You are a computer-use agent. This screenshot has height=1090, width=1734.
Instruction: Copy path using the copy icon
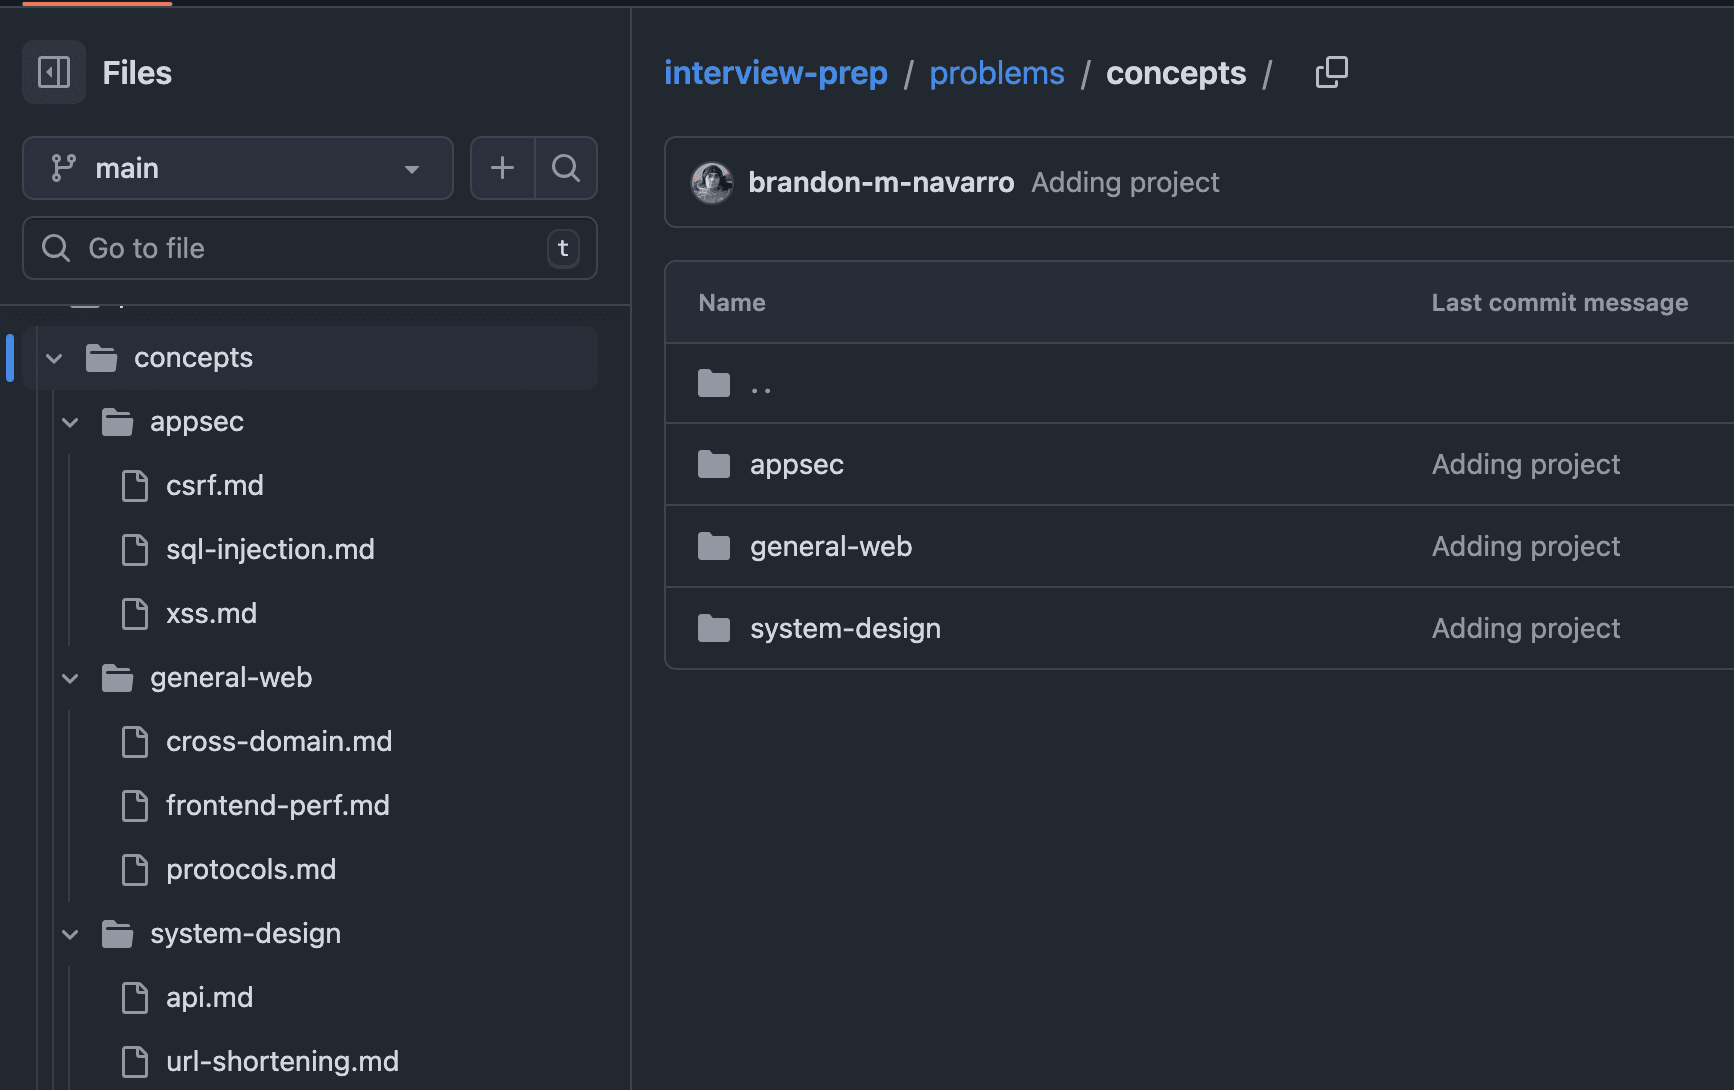(x=1331, y=72)
